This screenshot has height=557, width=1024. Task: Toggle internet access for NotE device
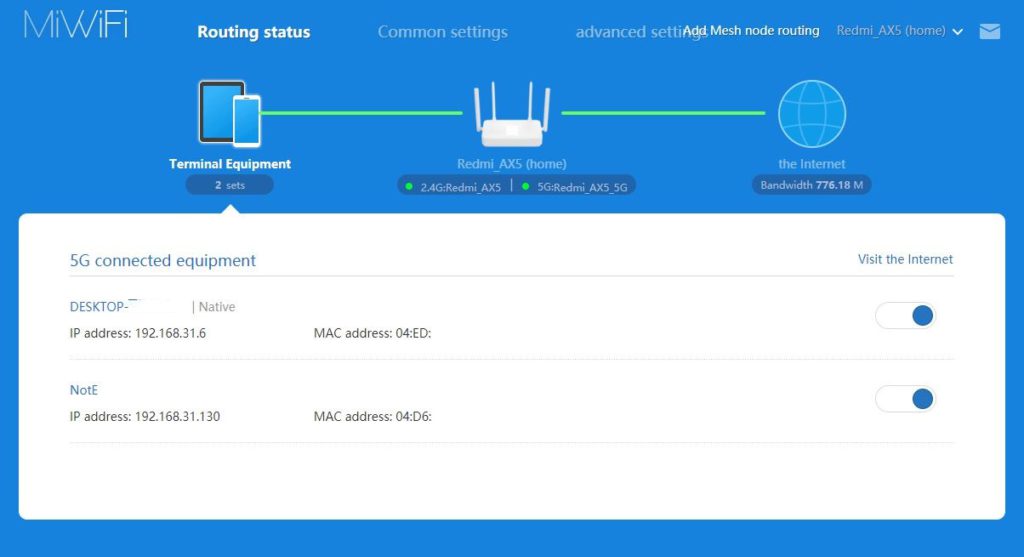click(905, 399)
